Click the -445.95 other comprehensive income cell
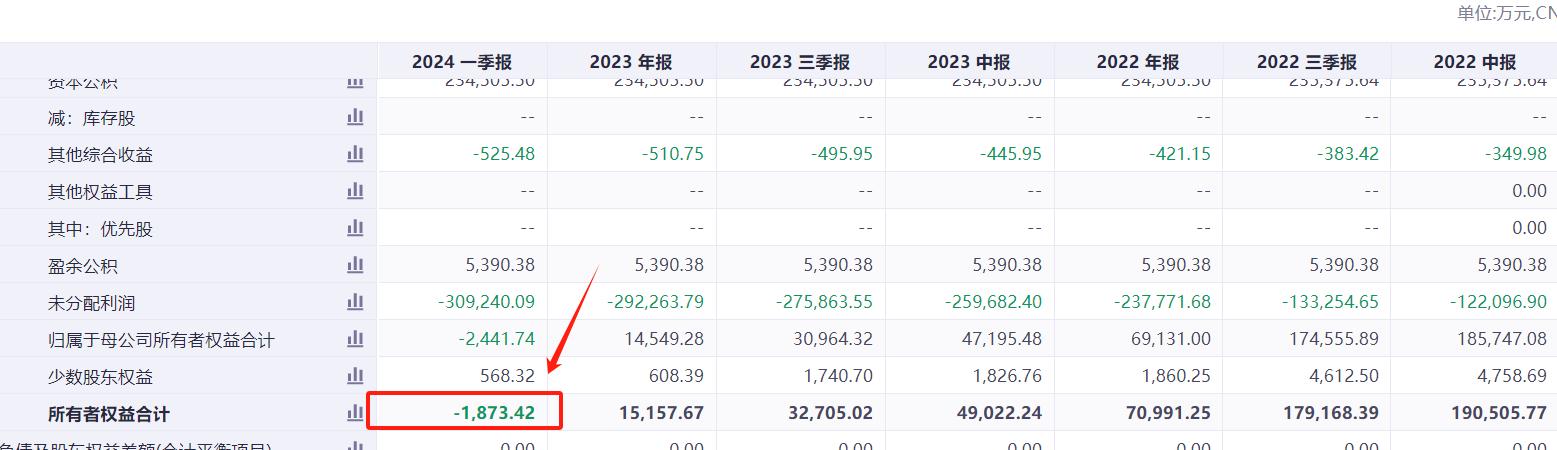This screenshot has height=450, width=1557. pos(1010,155)
